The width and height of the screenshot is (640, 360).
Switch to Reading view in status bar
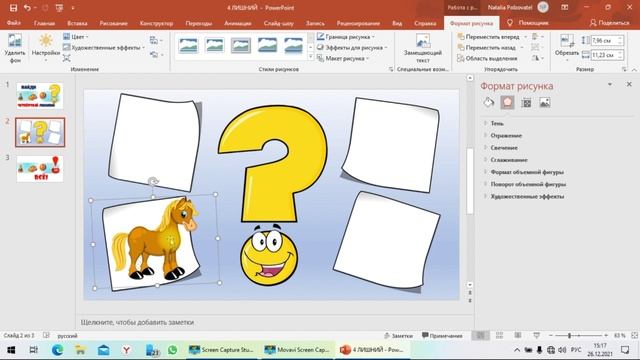pyautogui.click(x=518, y=336)
